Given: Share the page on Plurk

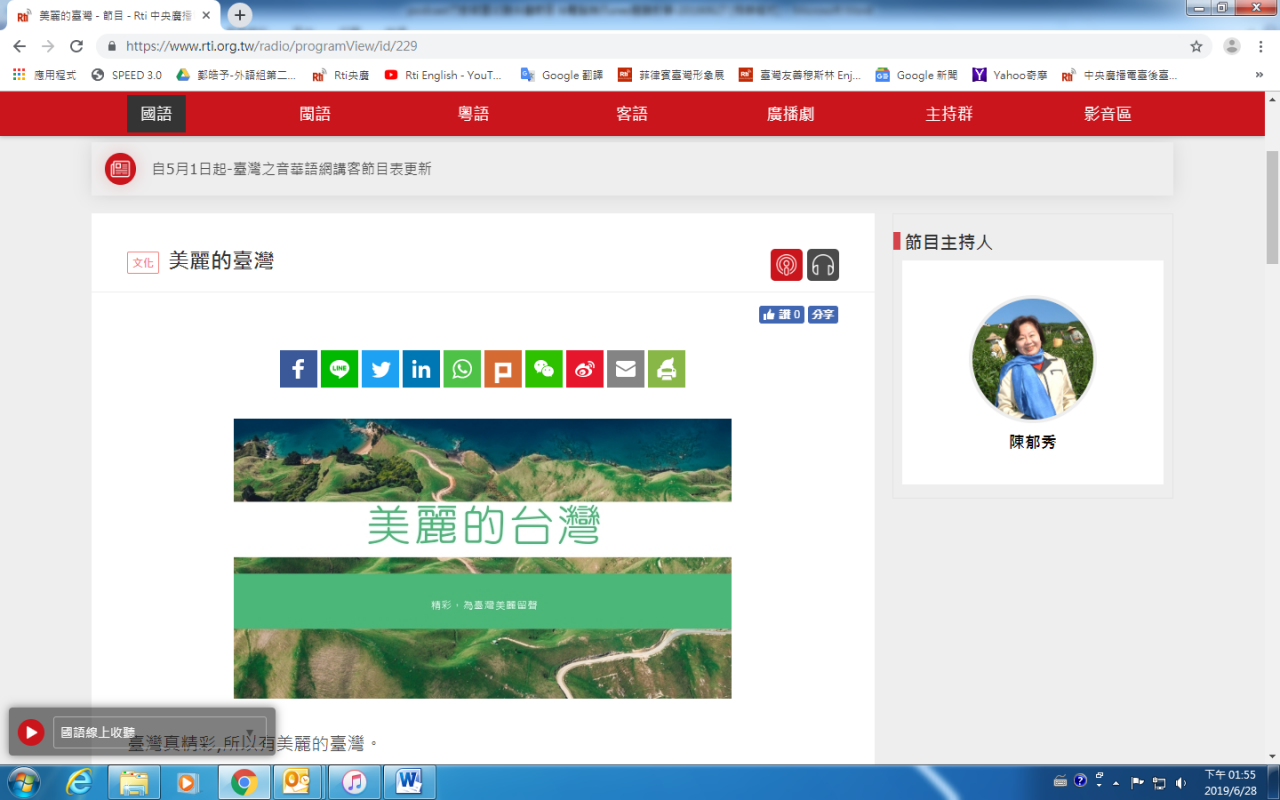Looking at the screenshot, I should coord(503,369).
